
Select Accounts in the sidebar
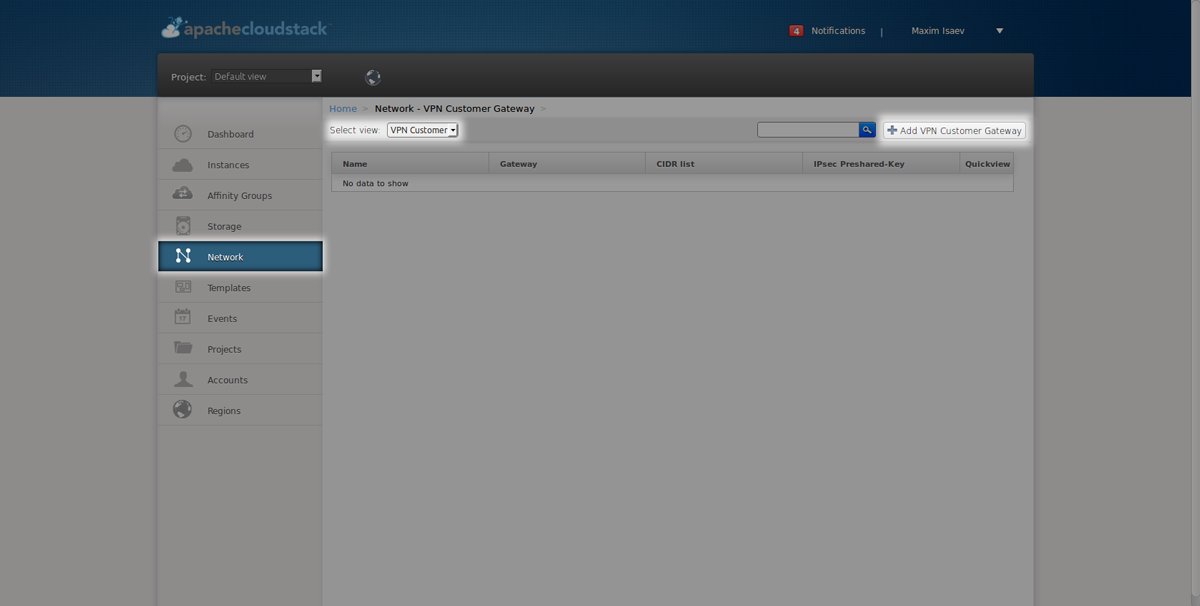point(240,380)
